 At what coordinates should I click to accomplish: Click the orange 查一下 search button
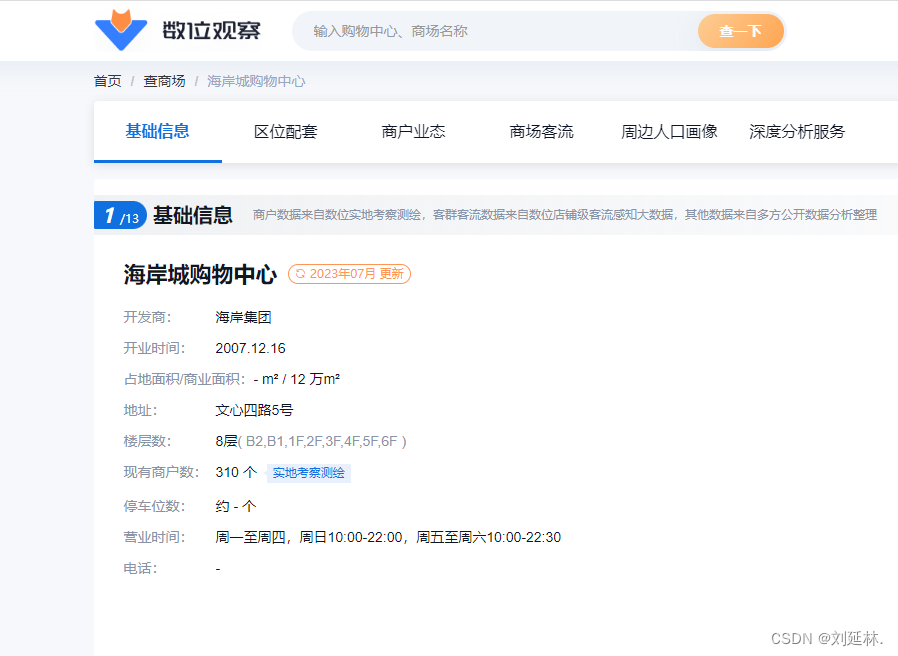click(x=741, y=31)
